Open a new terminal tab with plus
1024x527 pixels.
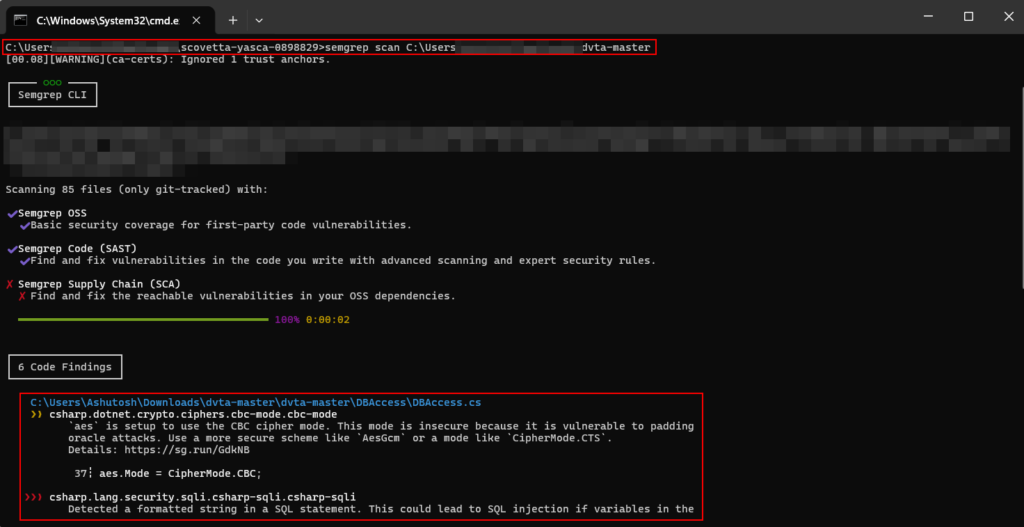(232, 19)
